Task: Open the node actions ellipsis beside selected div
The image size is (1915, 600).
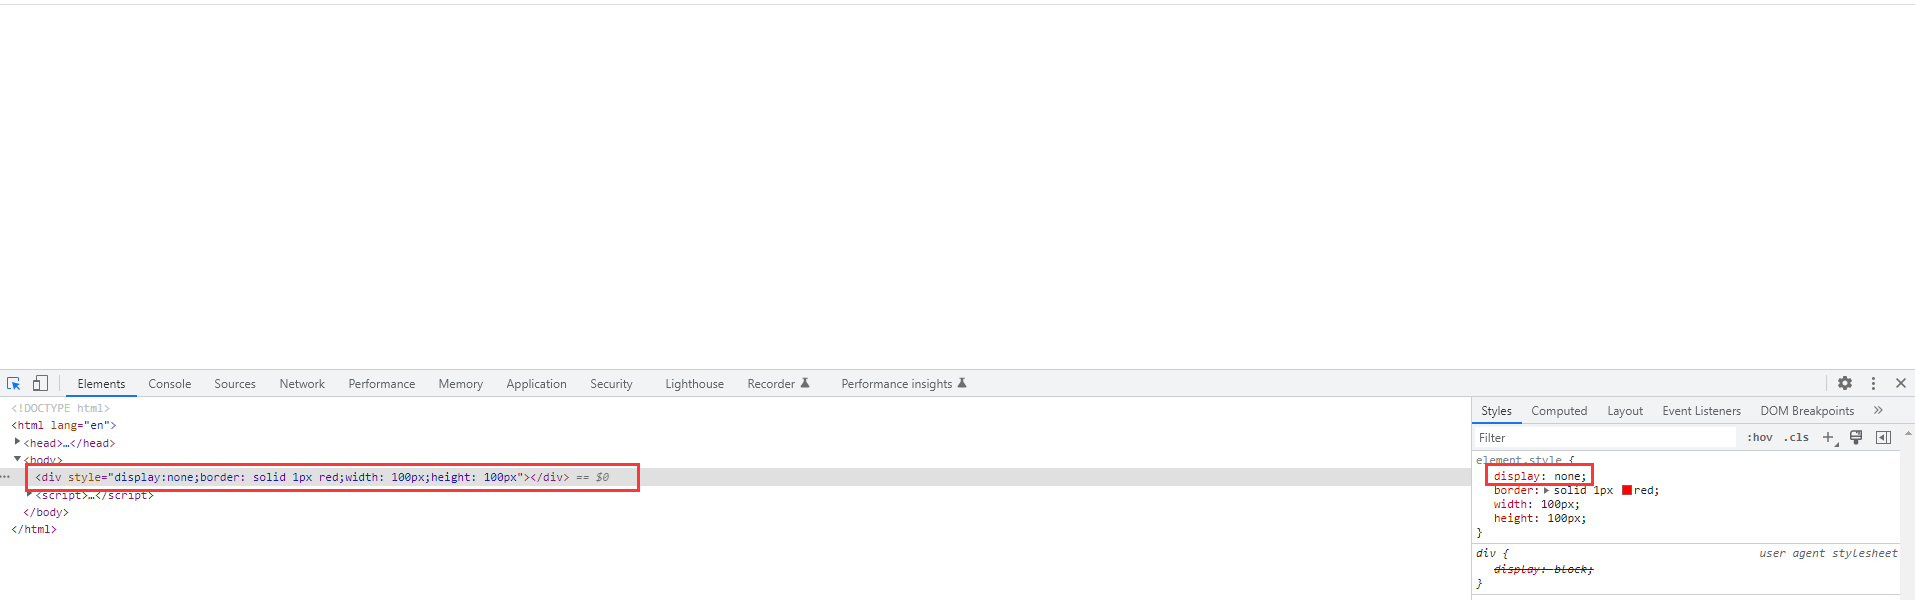Action: click(x=6, y=477)
